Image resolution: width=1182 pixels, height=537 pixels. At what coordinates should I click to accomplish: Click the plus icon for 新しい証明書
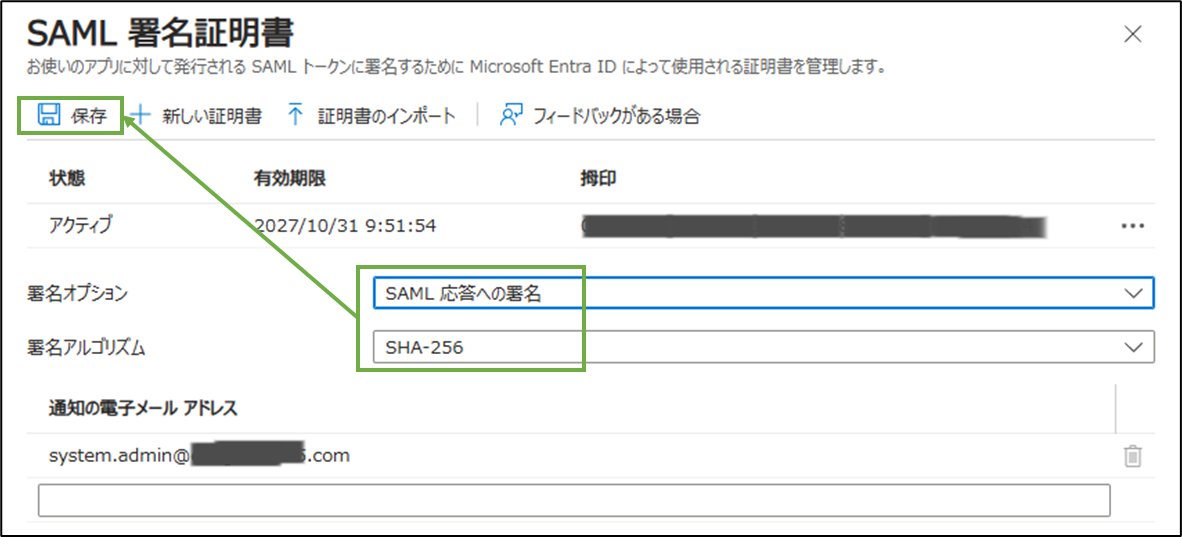click(140, 115)
